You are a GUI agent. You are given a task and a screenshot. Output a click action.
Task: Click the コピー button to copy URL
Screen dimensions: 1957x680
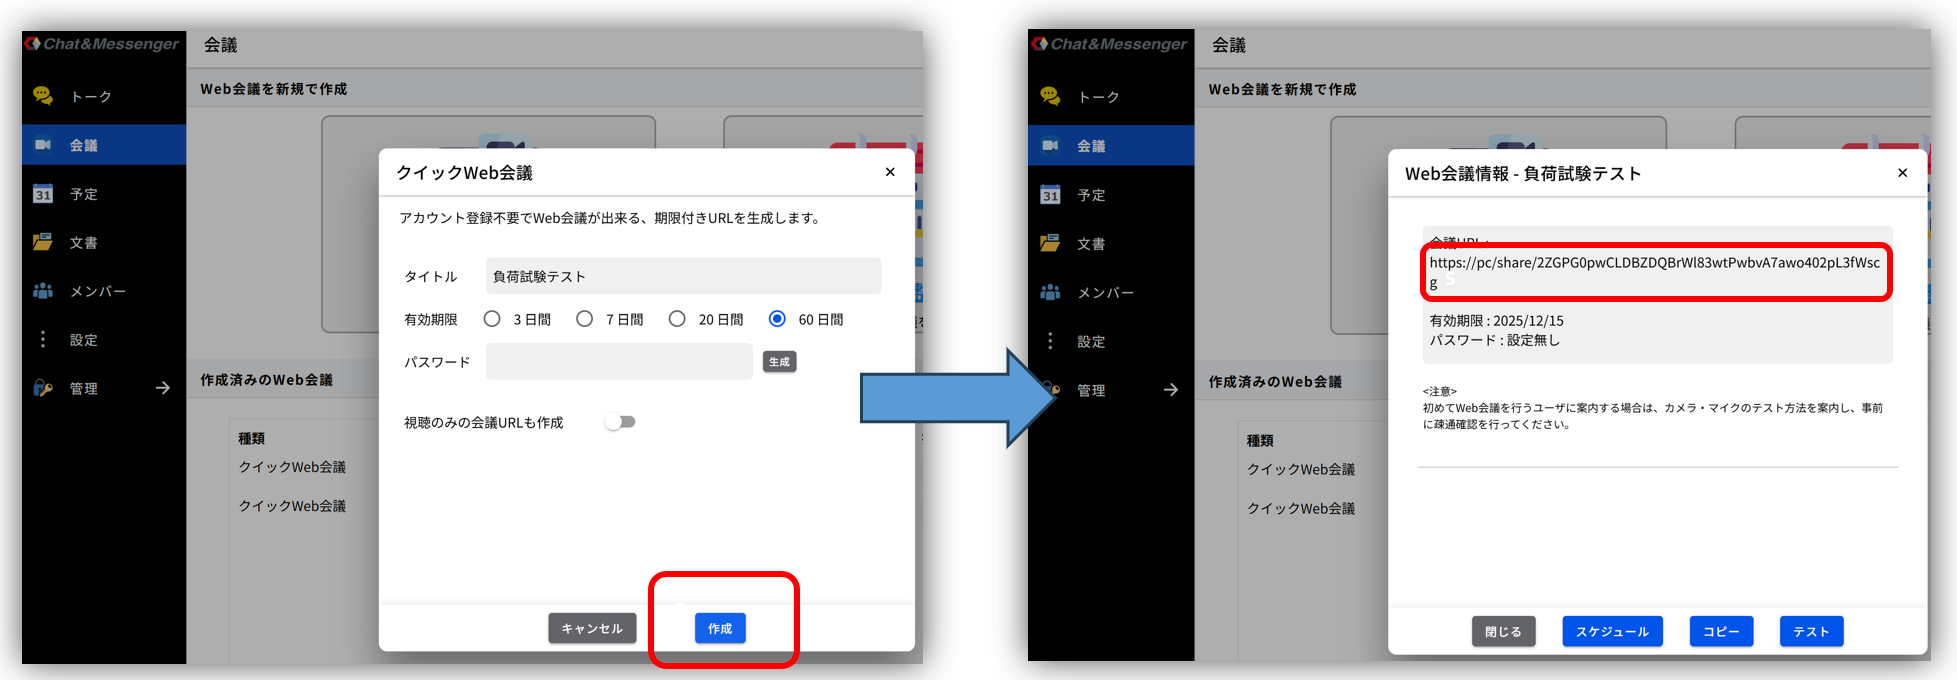tap(1721, 631)
